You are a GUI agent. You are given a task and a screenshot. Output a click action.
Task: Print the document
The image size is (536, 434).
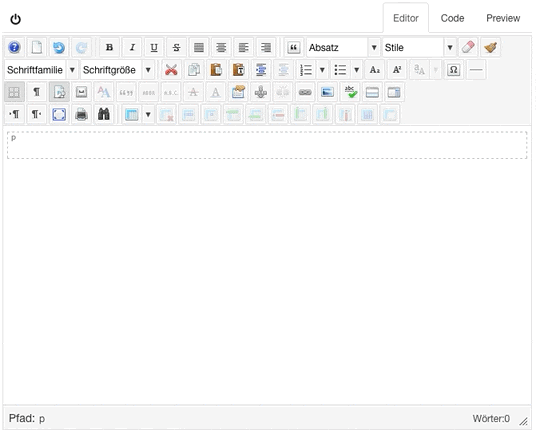pyautogui.click(x=81, y=114)
